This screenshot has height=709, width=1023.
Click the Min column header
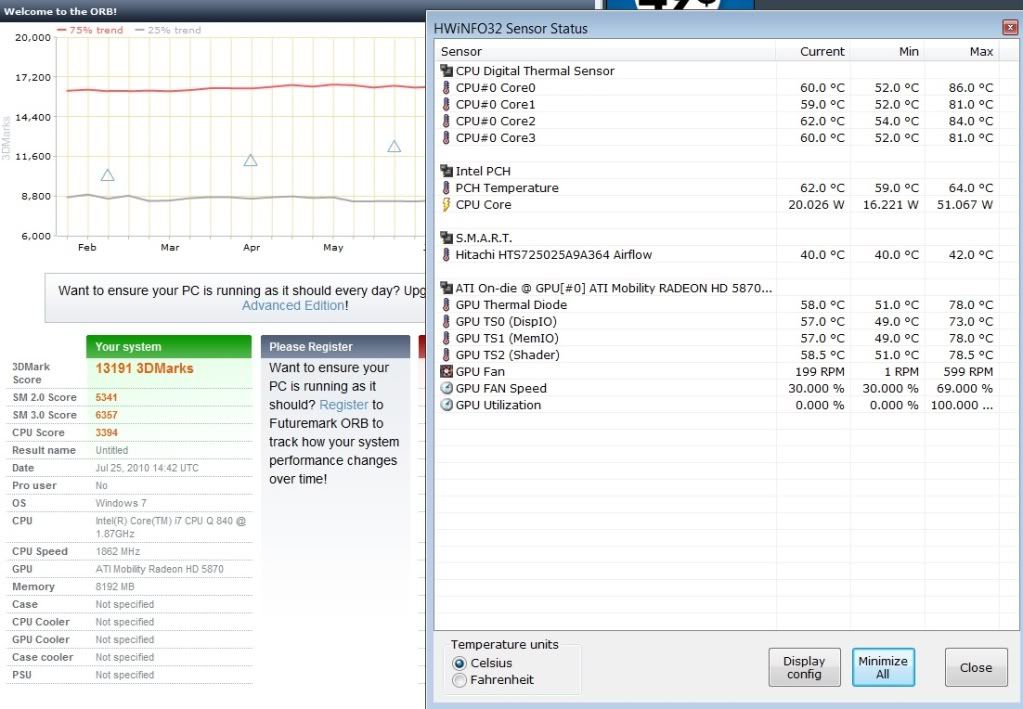pyautogui.click(x=887, y=52)
